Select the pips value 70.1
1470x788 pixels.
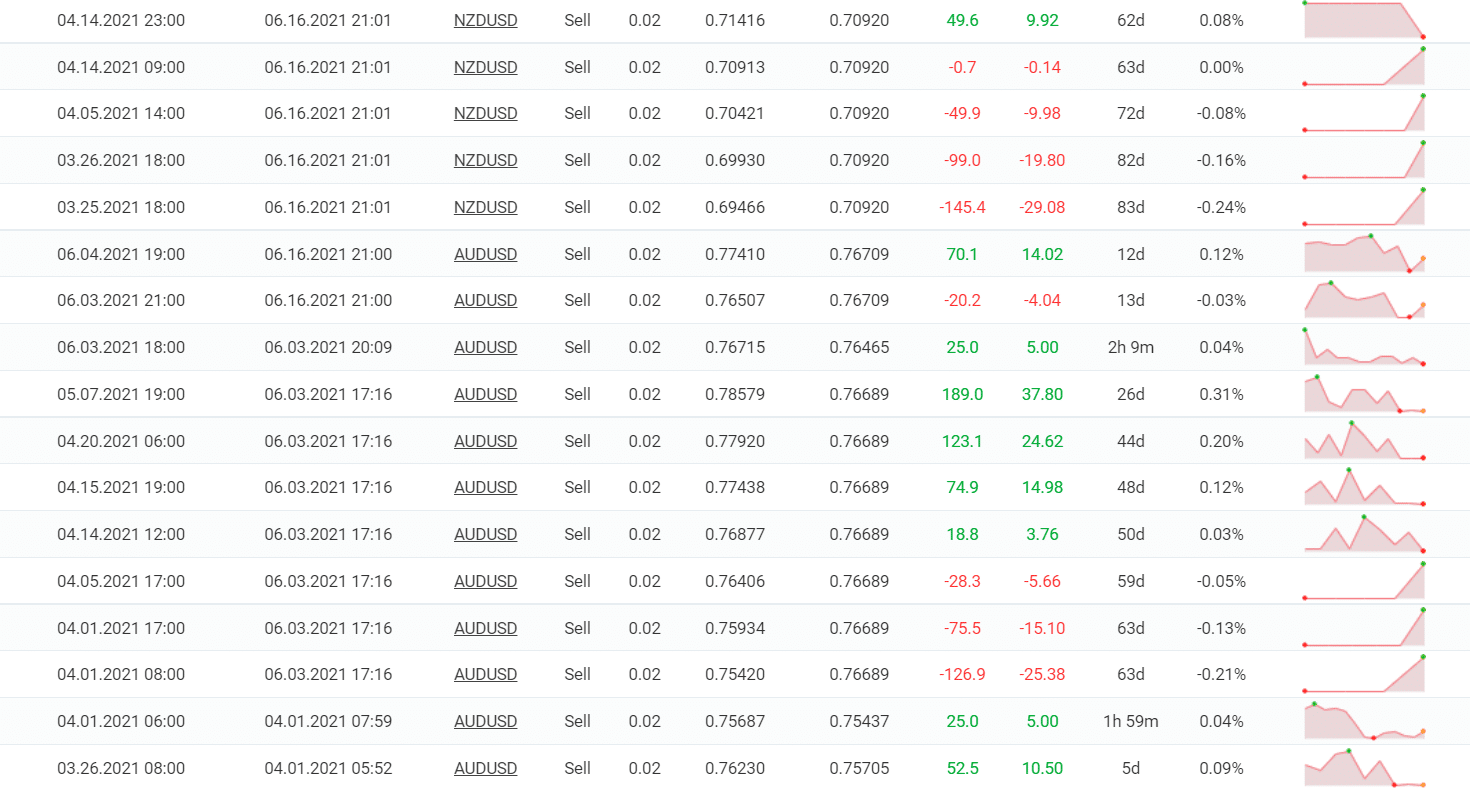coord(962,254)
